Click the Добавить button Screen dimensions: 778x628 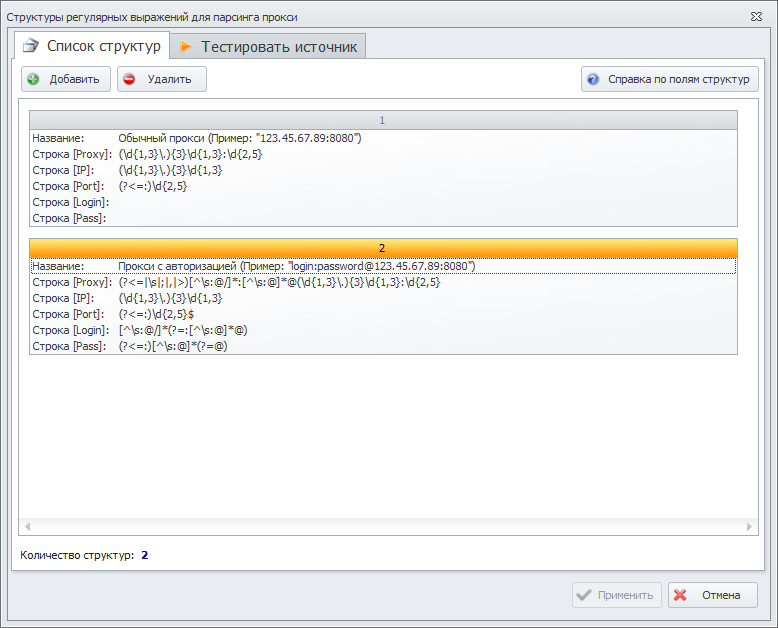tap(65, 79)
